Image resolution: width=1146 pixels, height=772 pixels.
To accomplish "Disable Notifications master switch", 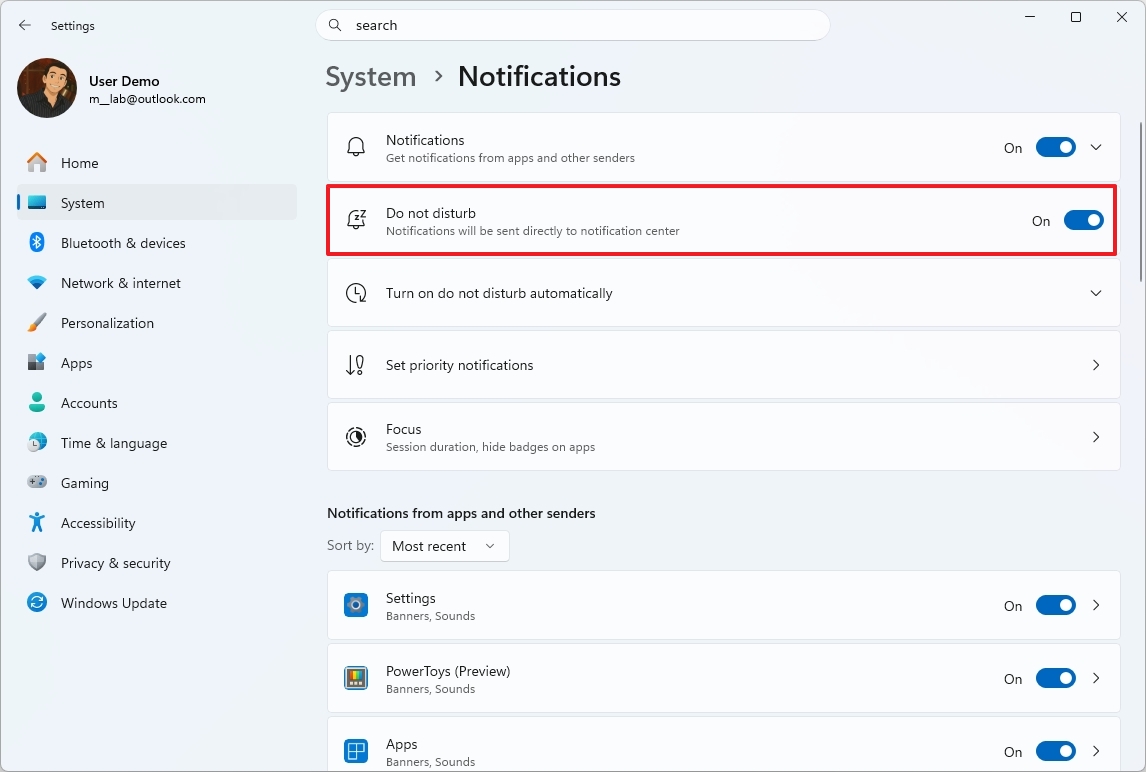I will pos(1055,146).
